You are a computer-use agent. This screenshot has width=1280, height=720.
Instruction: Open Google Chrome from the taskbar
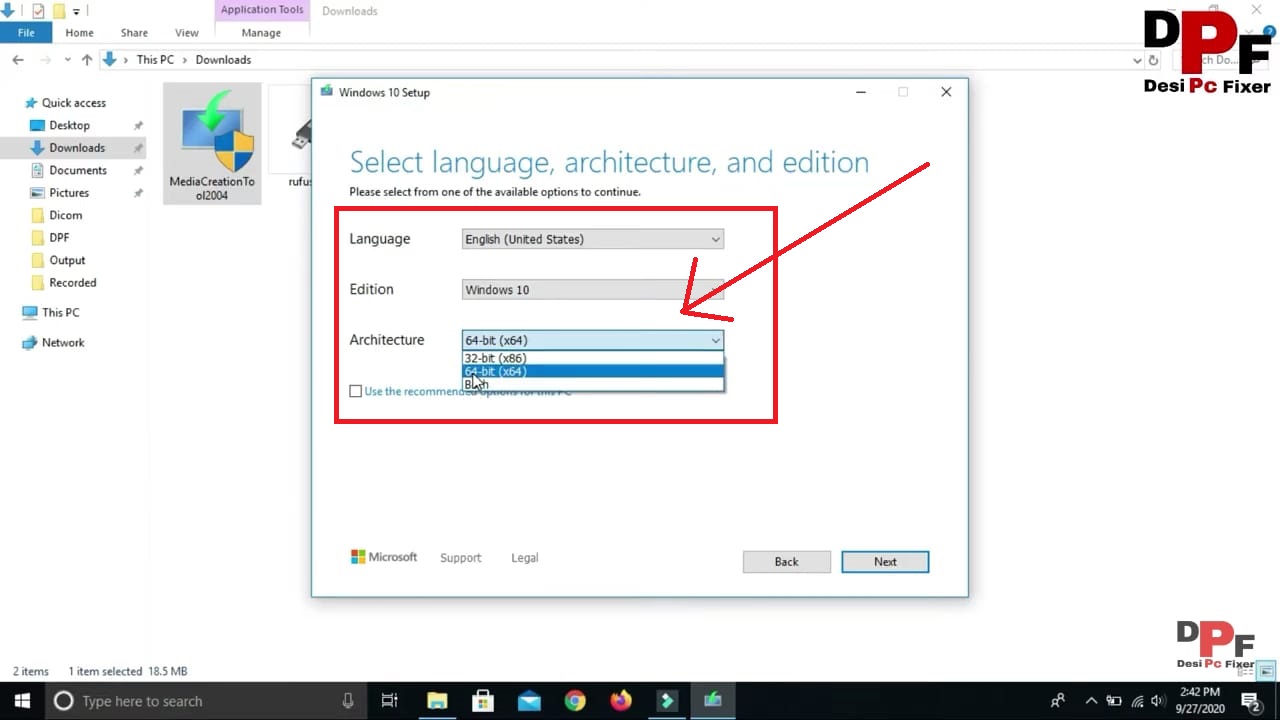575,701
